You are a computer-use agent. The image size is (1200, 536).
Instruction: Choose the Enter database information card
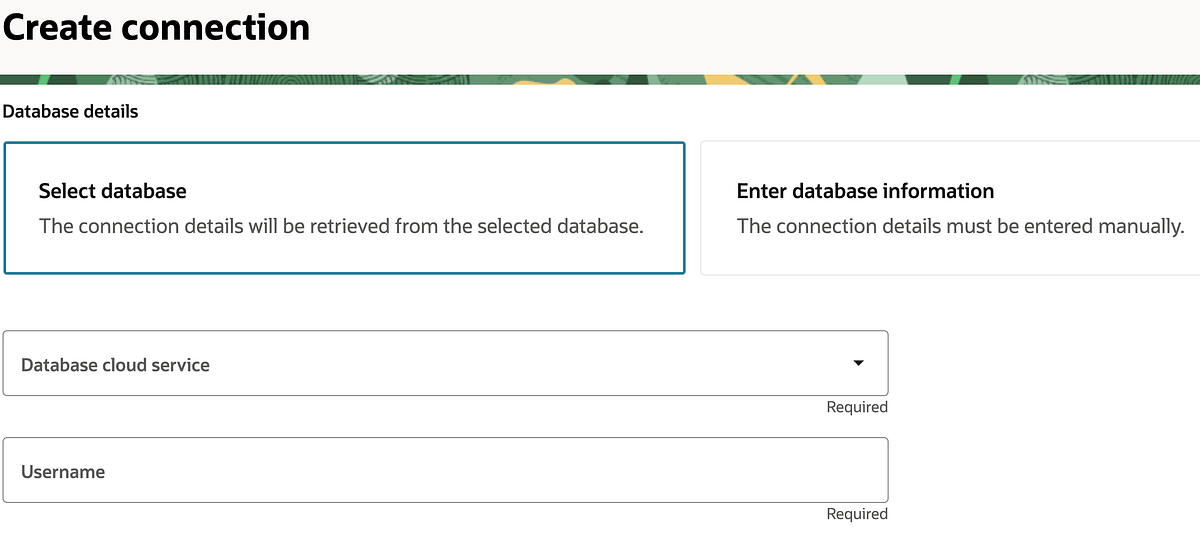[950, 208]
